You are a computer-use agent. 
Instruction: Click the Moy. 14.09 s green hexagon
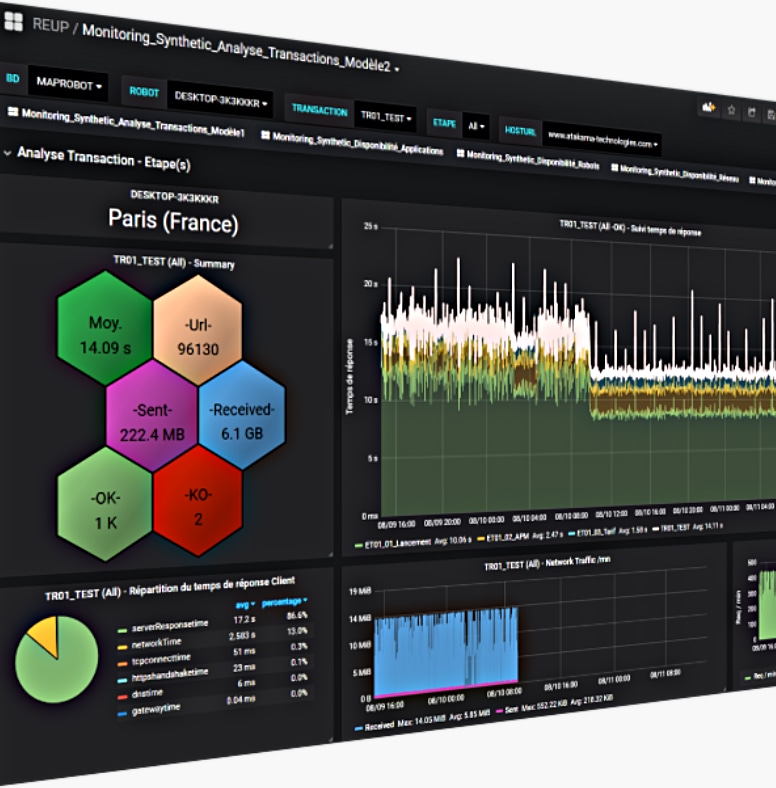coord(105,329)
